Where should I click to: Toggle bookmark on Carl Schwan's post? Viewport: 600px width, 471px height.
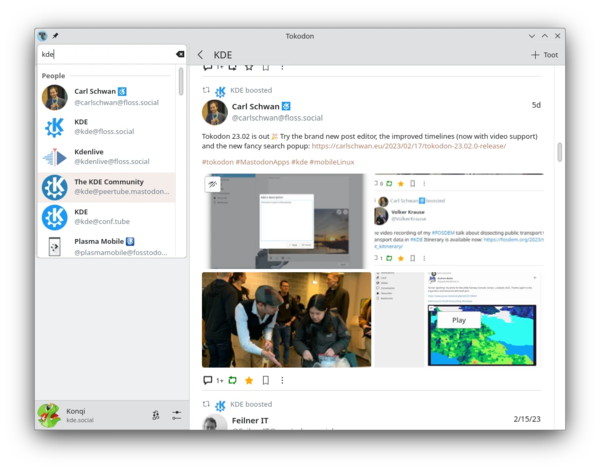click(265, 380)
